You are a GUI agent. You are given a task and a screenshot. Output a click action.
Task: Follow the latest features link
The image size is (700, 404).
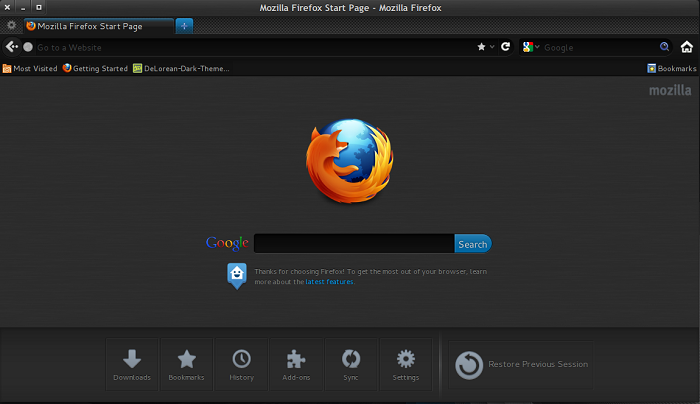click(x=329, y=282)
